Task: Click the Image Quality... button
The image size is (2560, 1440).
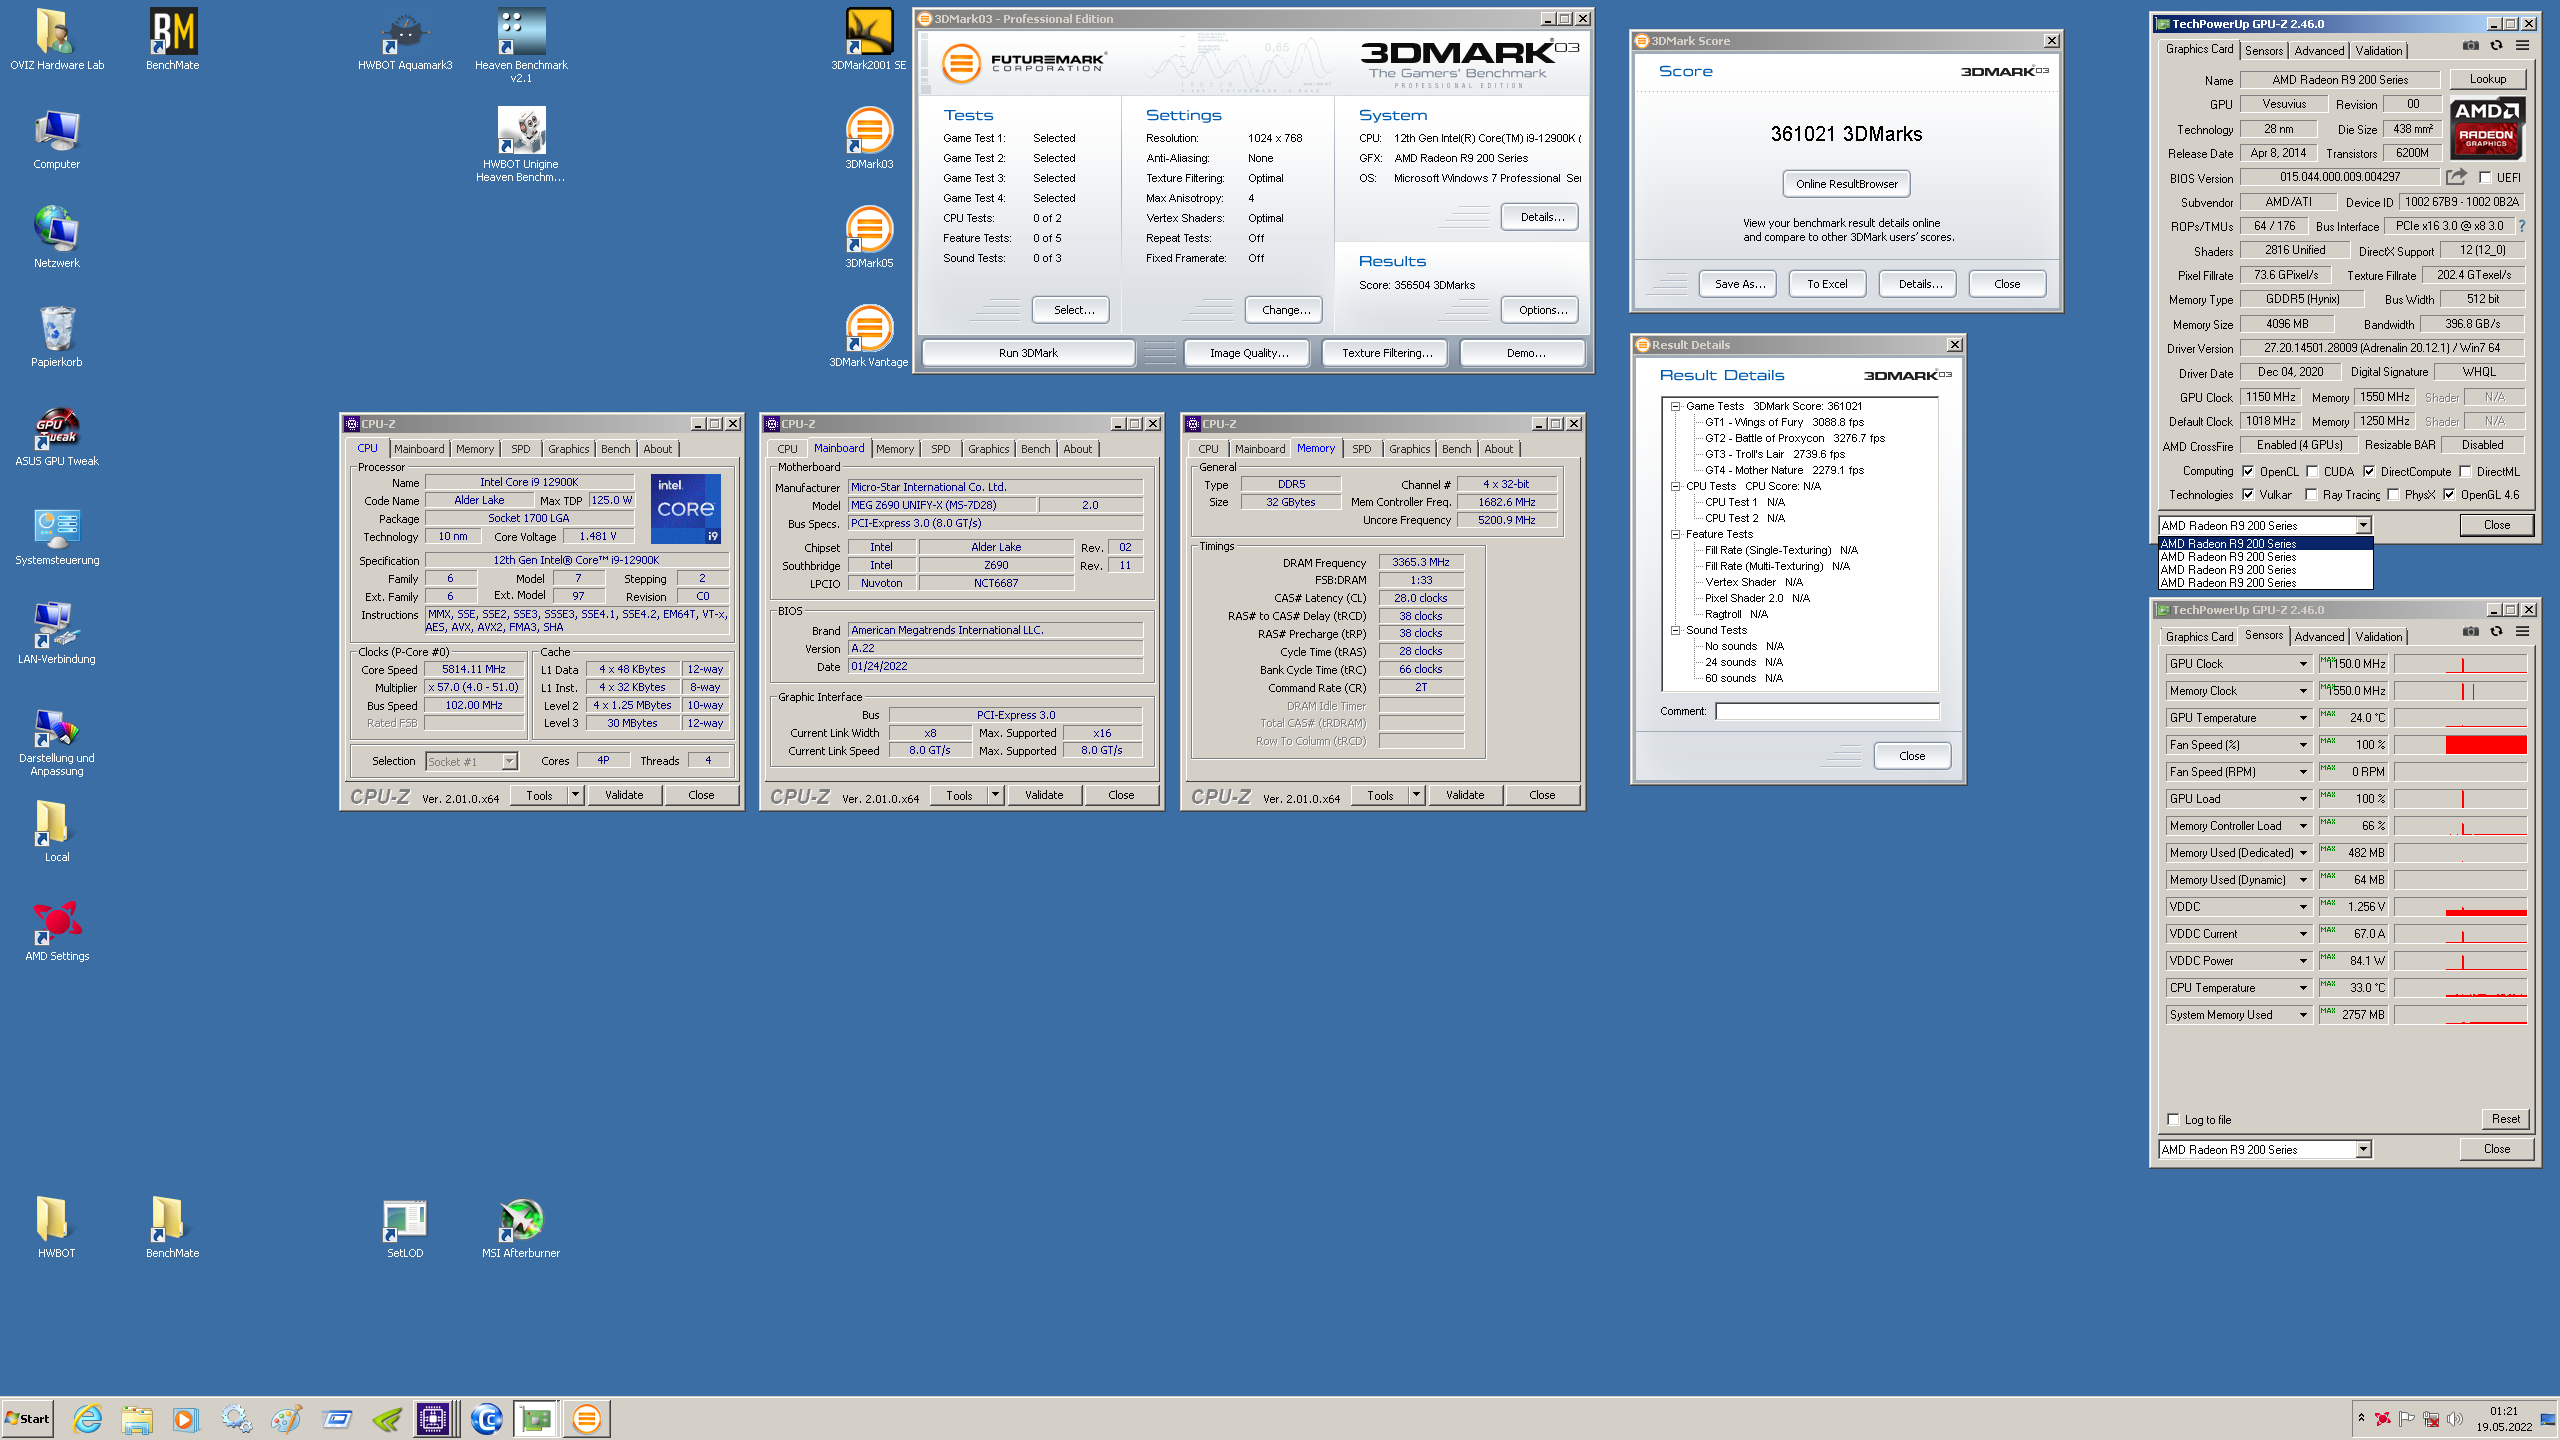Action: (1248, 353)
